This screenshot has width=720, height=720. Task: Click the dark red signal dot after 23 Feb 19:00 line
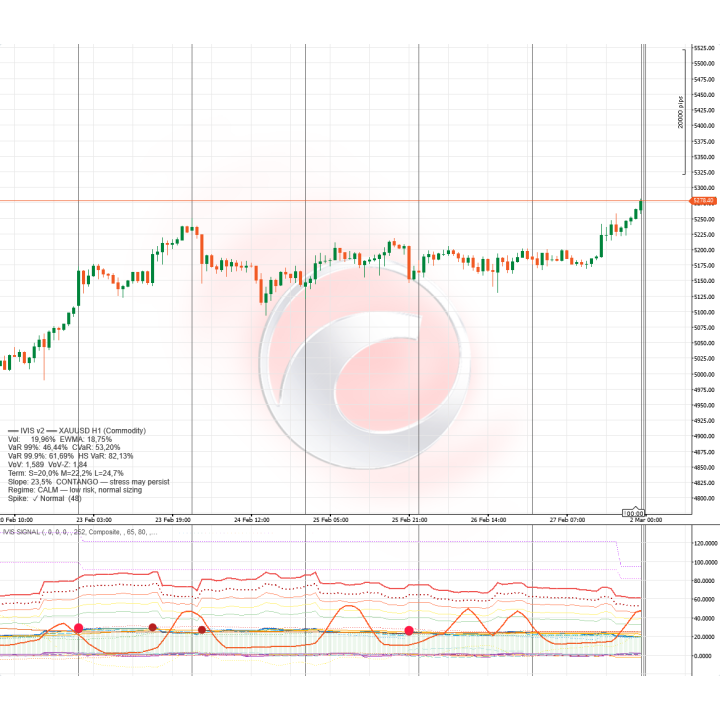[202, 630]
